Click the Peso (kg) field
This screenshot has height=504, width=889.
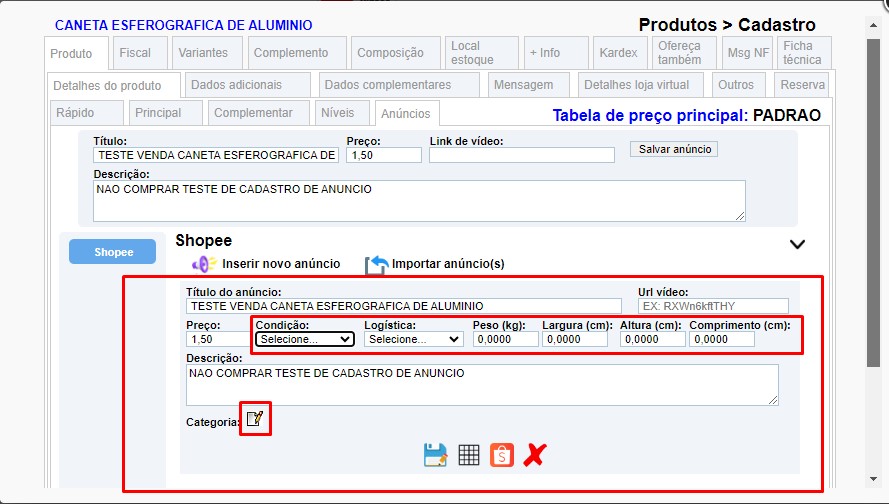click(x=506, y=339)
